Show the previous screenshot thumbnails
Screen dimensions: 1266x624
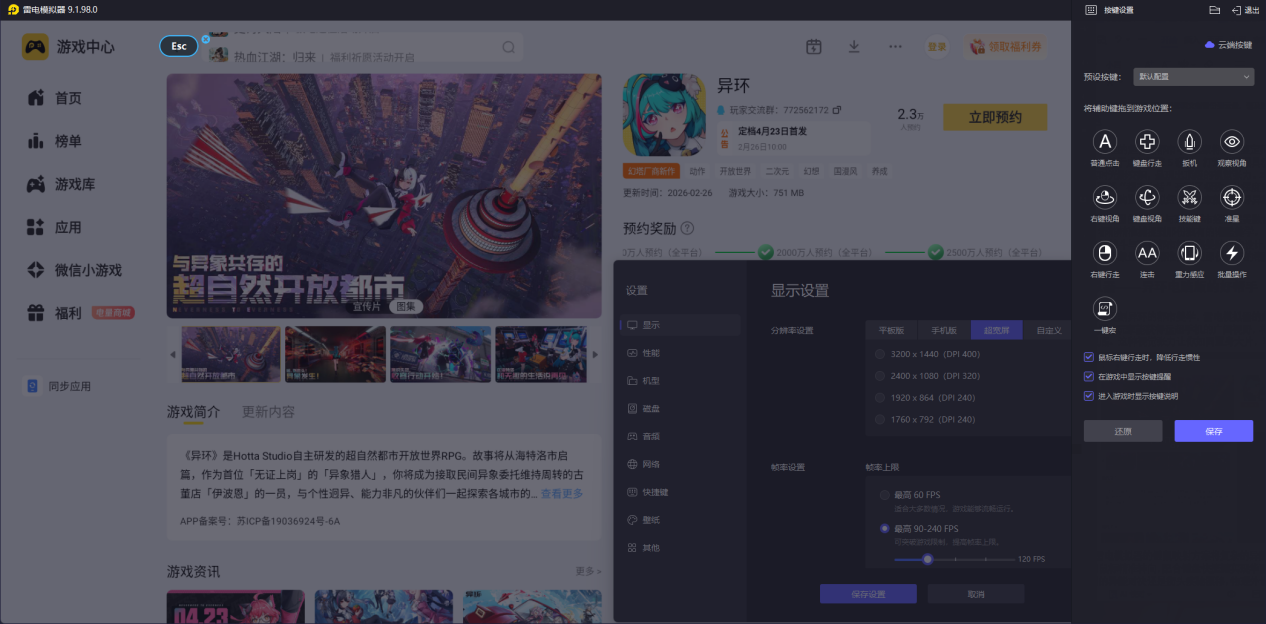(172, 354)
